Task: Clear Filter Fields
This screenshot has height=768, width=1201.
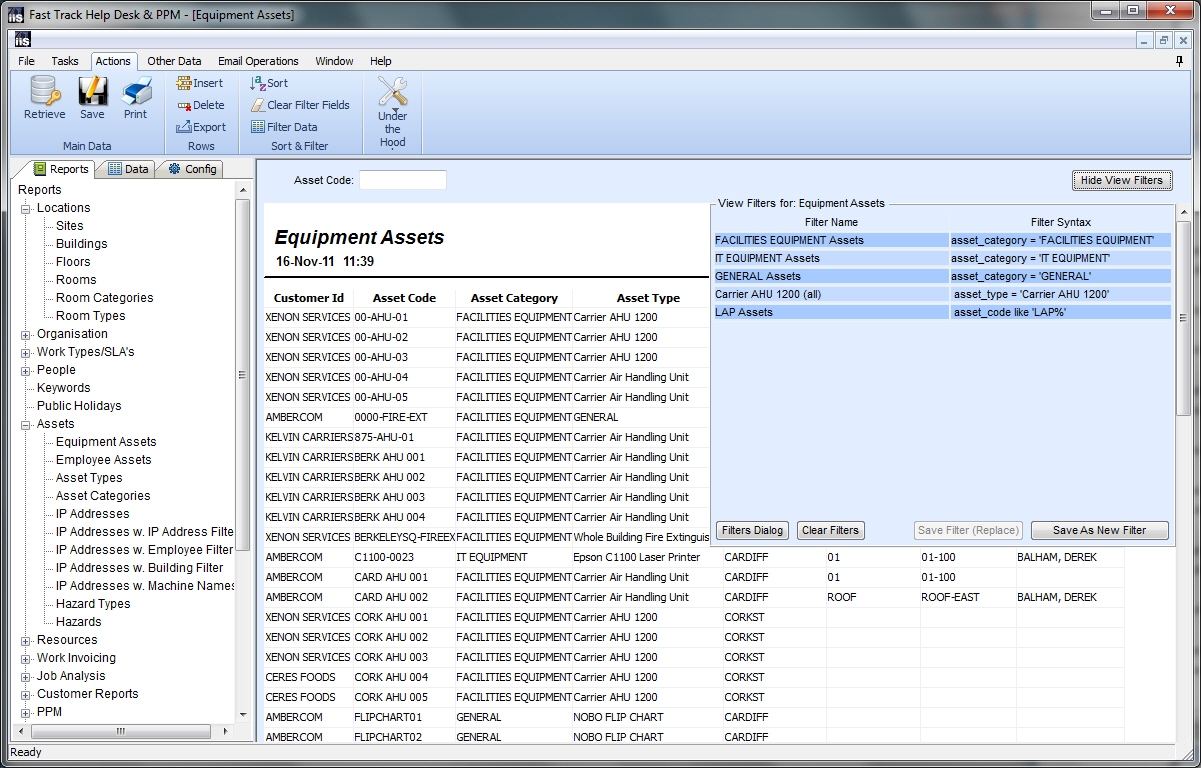Action: tap(300, 105)
